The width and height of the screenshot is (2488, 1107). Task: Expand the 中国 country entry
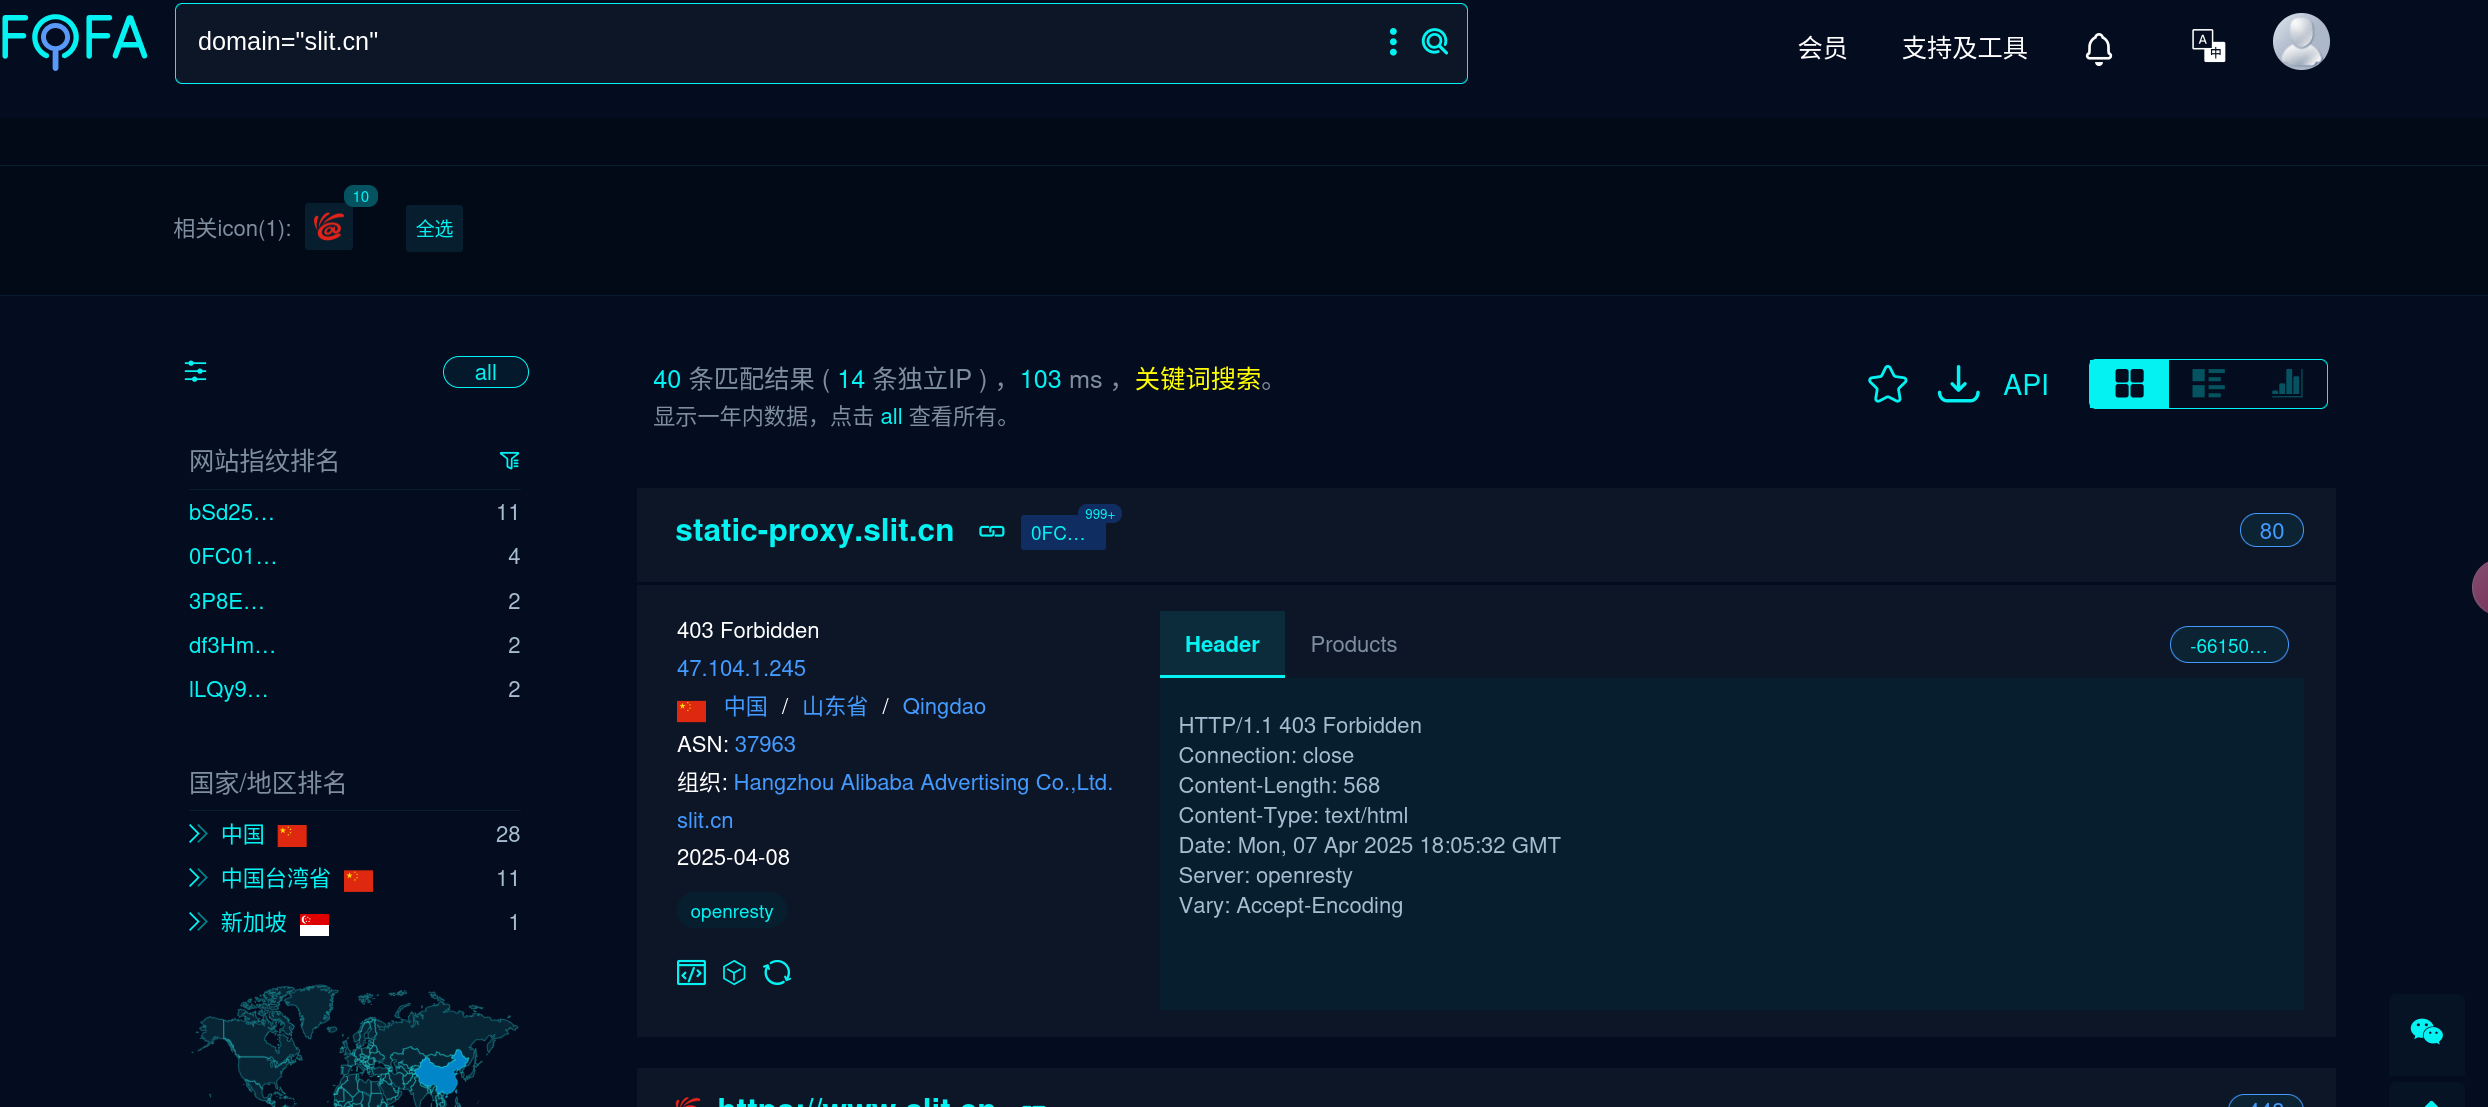click(x=198, y=834)
